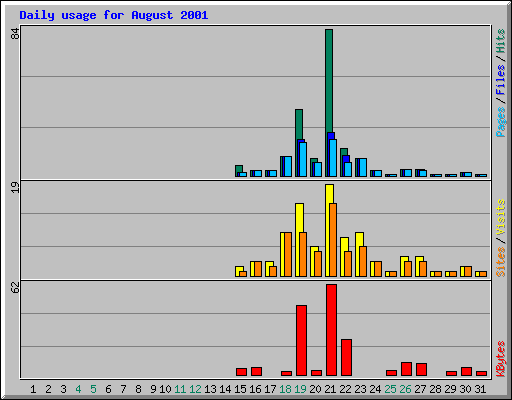
Task: Click the "Hits" legend label
Action: (500, 41)
